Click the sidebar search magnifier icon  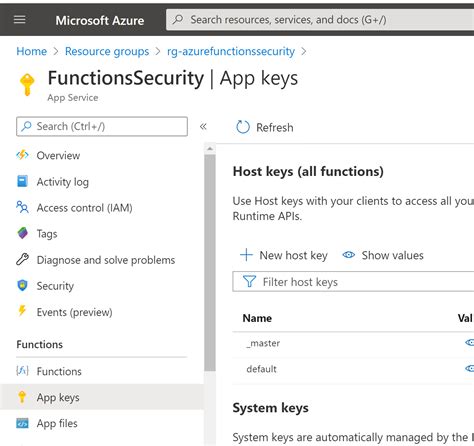point(26,126)
